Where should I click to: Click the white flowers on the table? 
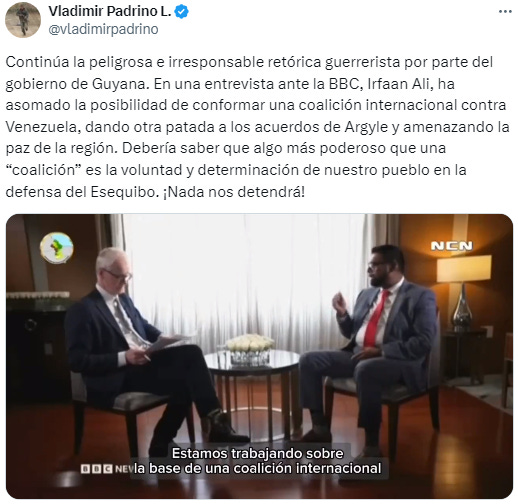(250, 343)
